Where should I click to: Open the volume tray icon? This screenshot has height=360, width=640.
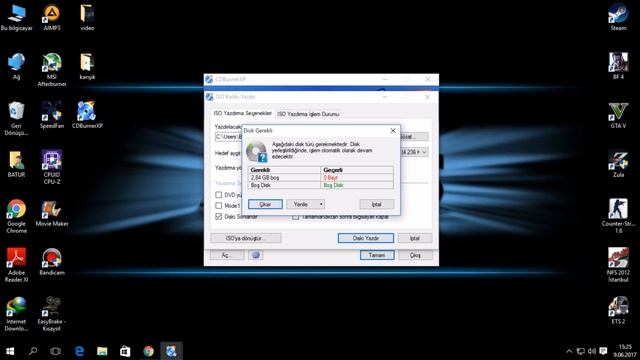[592, 351]
